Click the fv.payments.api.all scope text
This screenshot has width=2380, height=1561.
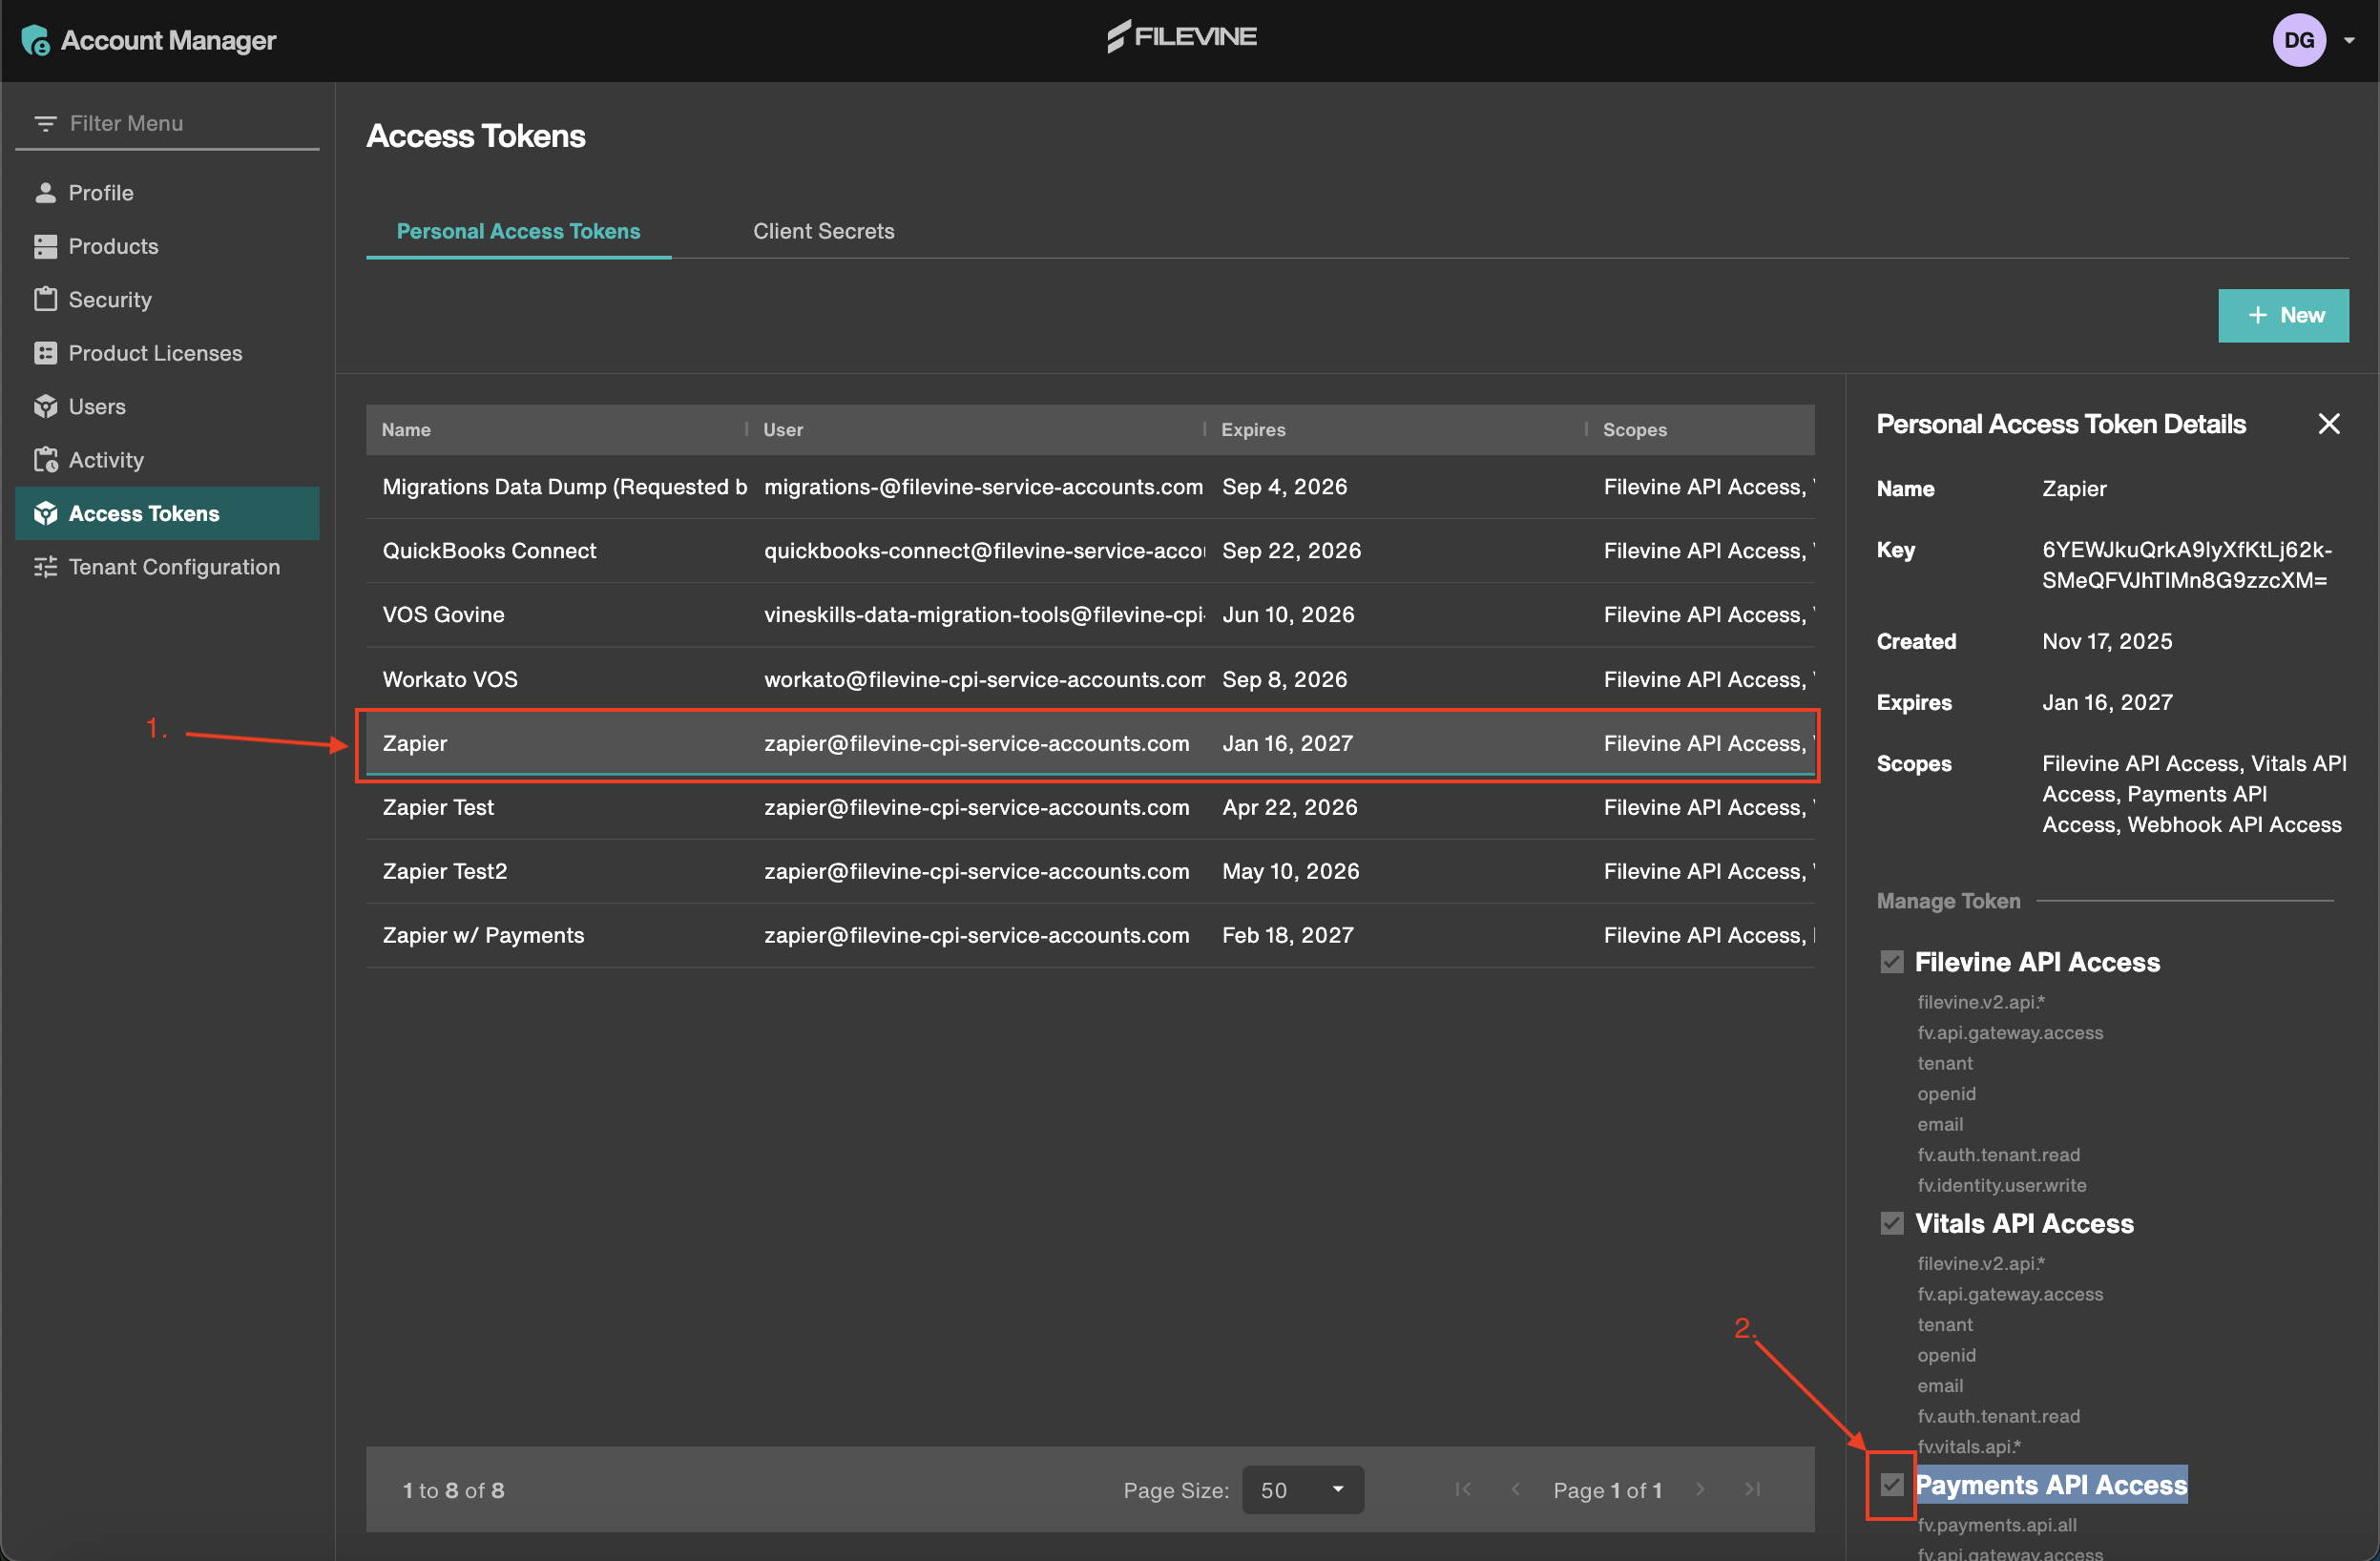(x=1996, y=1525)
